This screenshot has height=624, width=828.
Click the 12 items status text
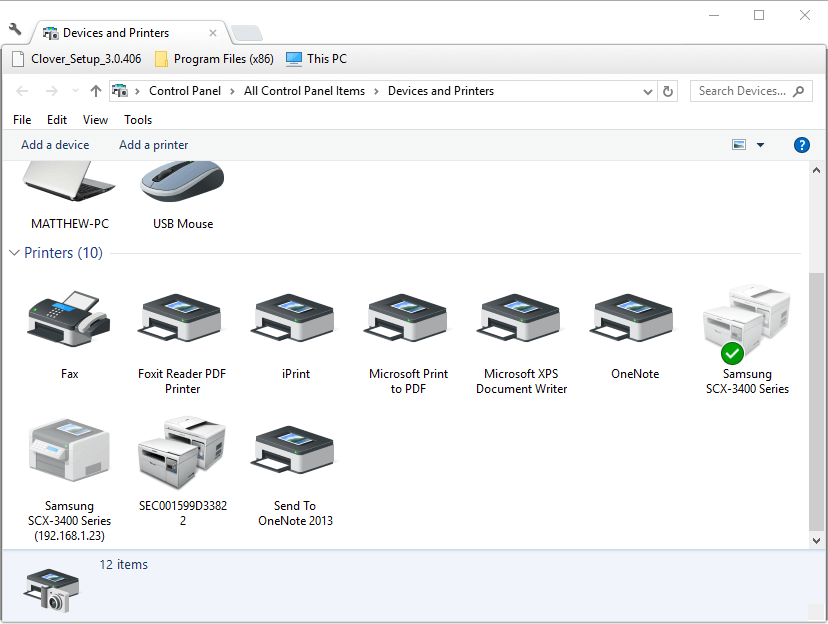(124, 564)
